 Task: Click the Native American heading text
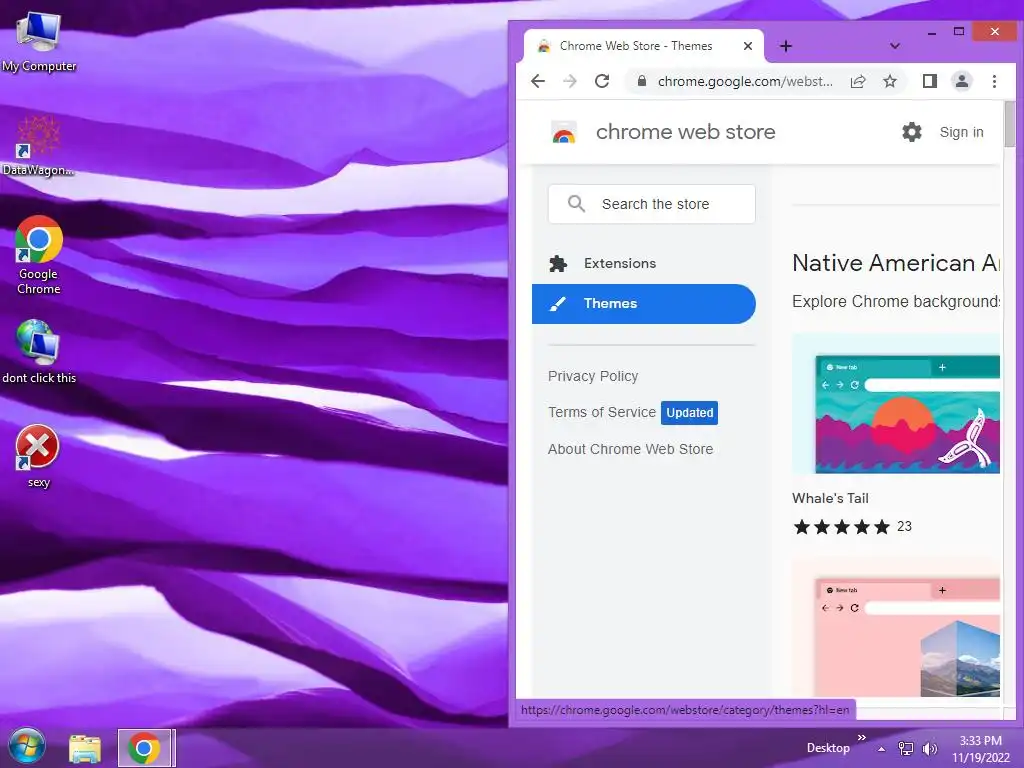(896, 263)
